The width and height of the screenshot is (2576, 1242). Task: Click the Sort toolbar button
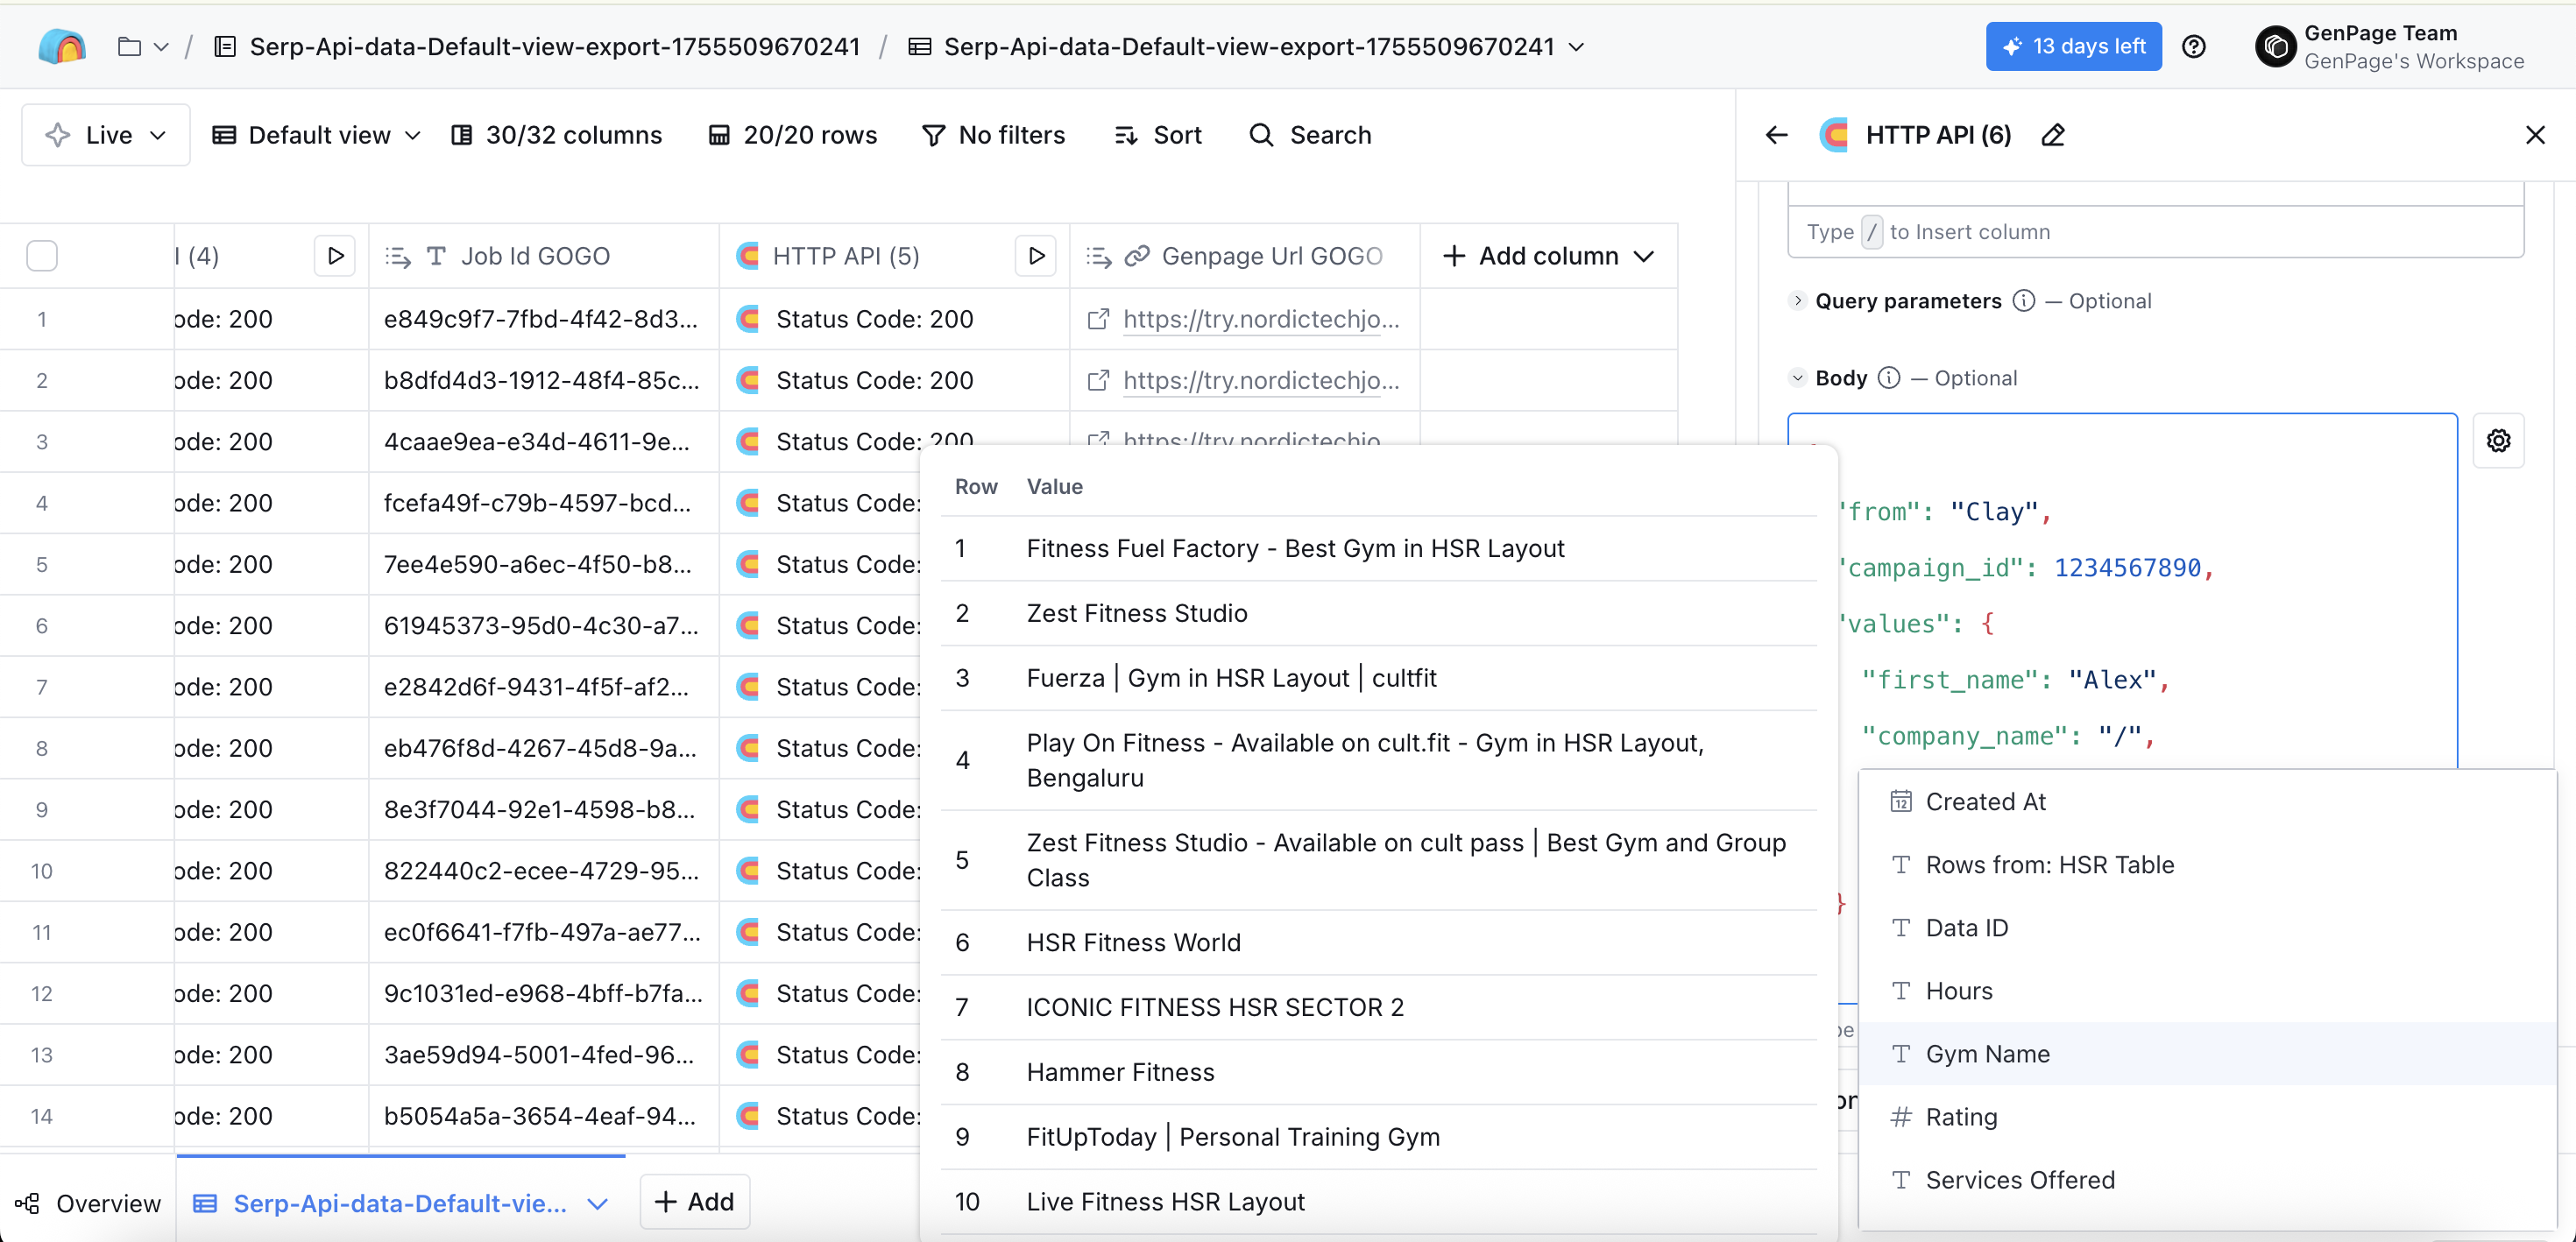click(x=1158, y=135)
